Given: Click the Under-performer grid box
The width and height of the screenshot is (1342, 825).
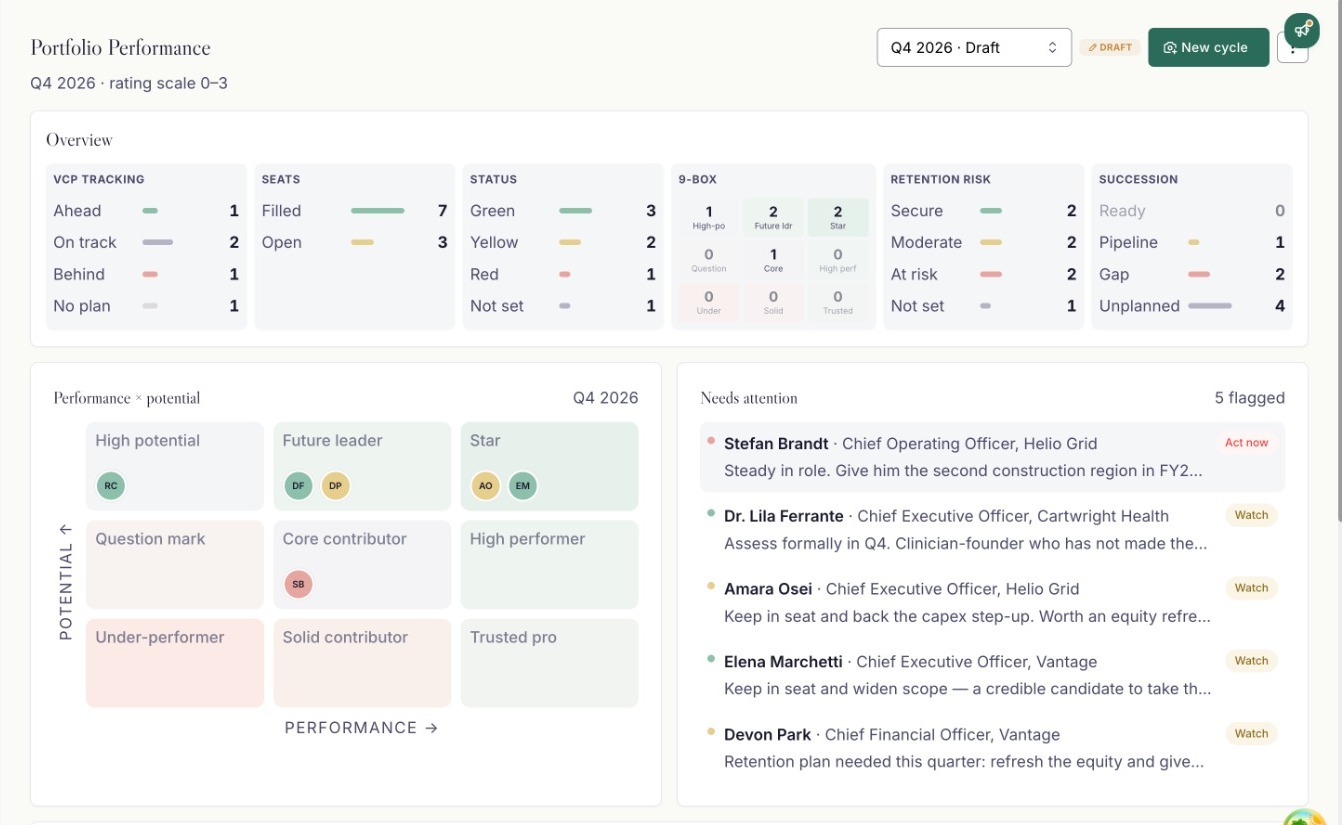Looking at the screenshot, I should [175, 663].
